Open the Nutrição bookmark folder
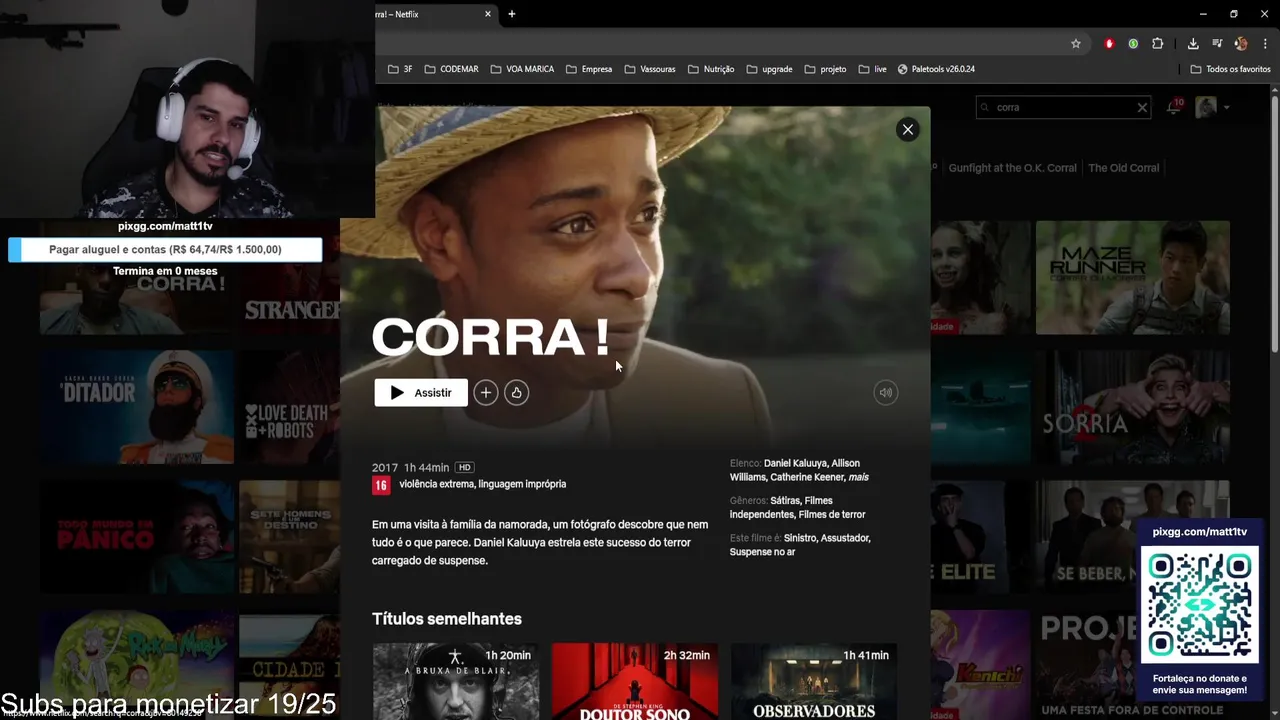1280x720 pixels. [x=711, y=69]
